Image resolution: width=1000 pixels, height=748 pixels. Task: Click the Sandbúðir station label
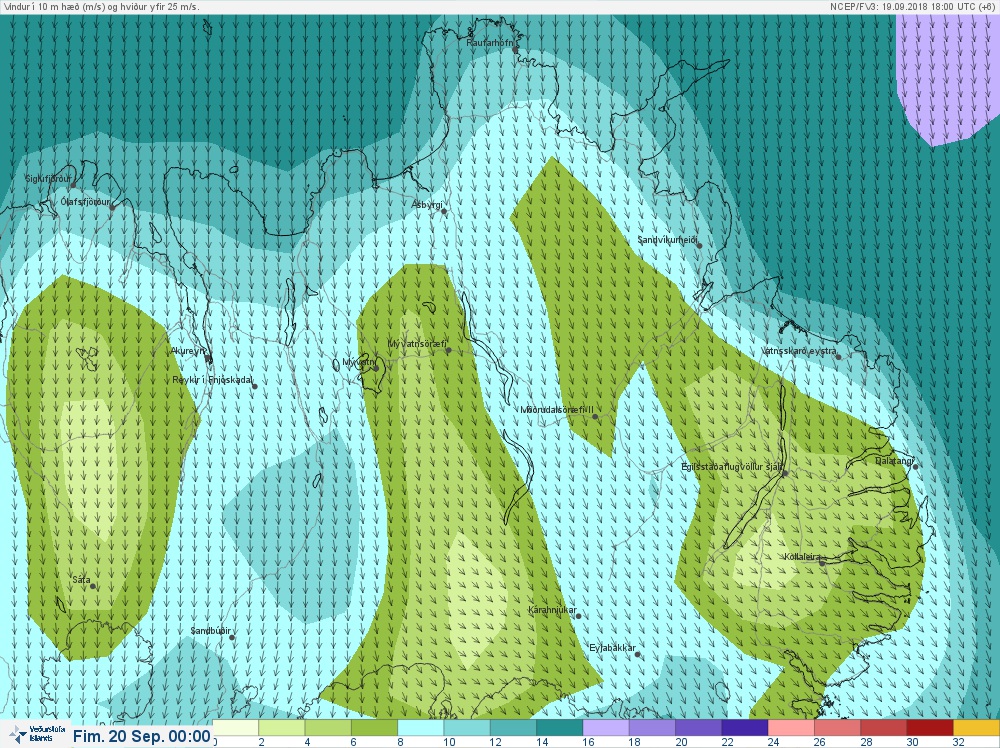tap(210, 631)
